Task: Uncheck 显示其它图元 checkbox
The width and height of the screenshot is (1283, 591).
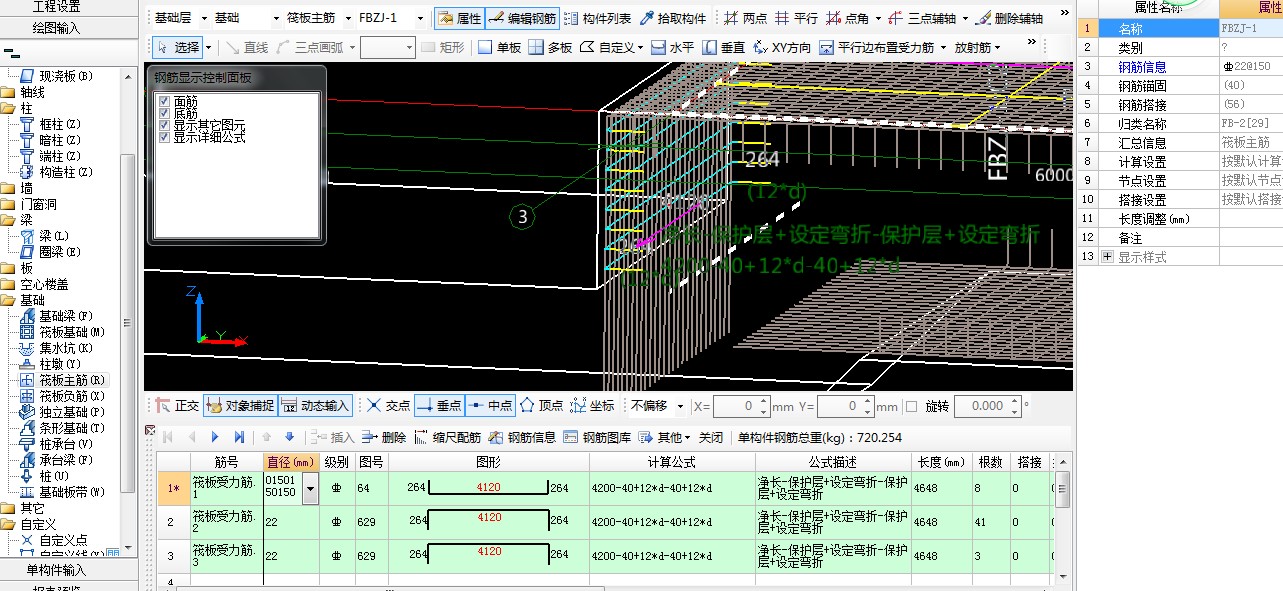Action: coord(164,126)
